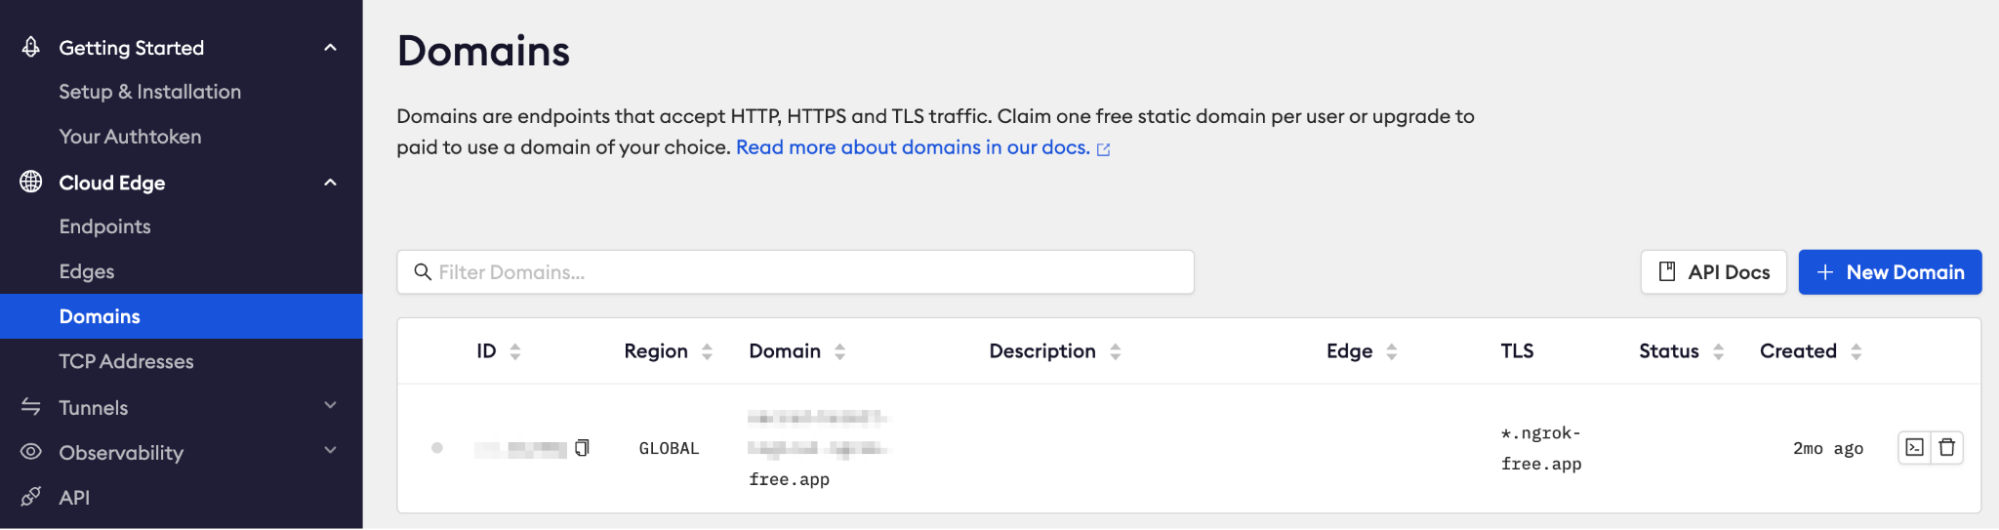Click the globe icon next to Cloud Edge

click(x=31, y=182)
